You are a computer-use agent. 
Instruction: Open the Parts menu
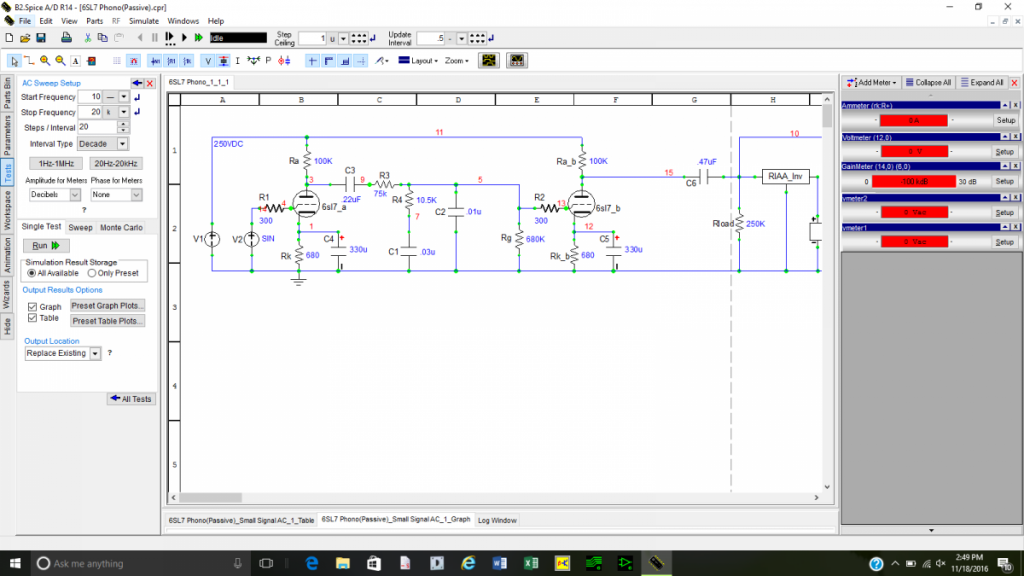point(95,21)
